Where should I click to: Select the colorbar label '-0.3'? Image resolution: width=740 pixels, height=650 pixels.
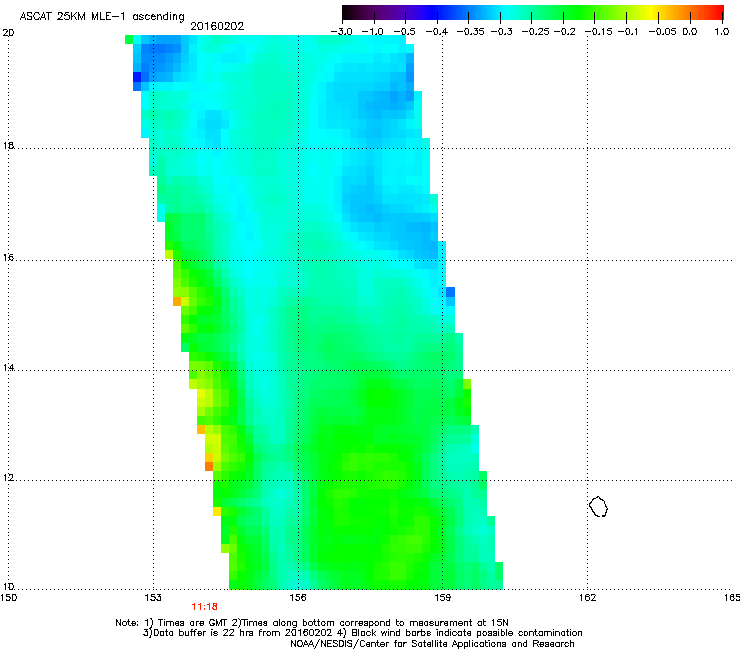tap(502, 32)
